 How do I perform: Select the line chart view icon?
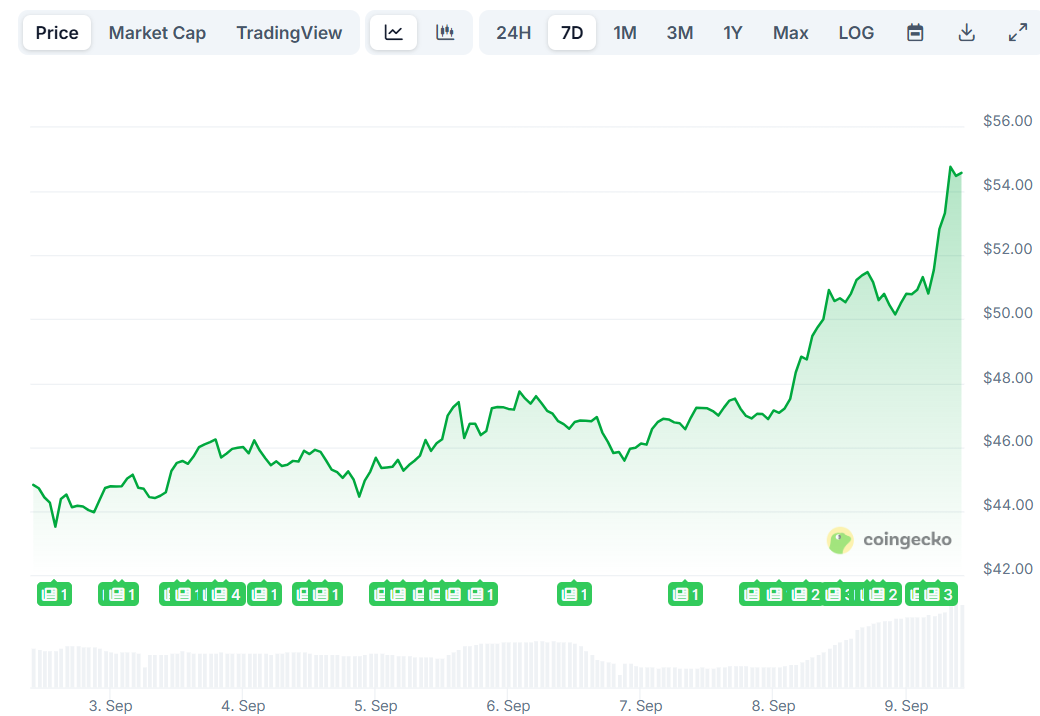(x=393, y=32)
